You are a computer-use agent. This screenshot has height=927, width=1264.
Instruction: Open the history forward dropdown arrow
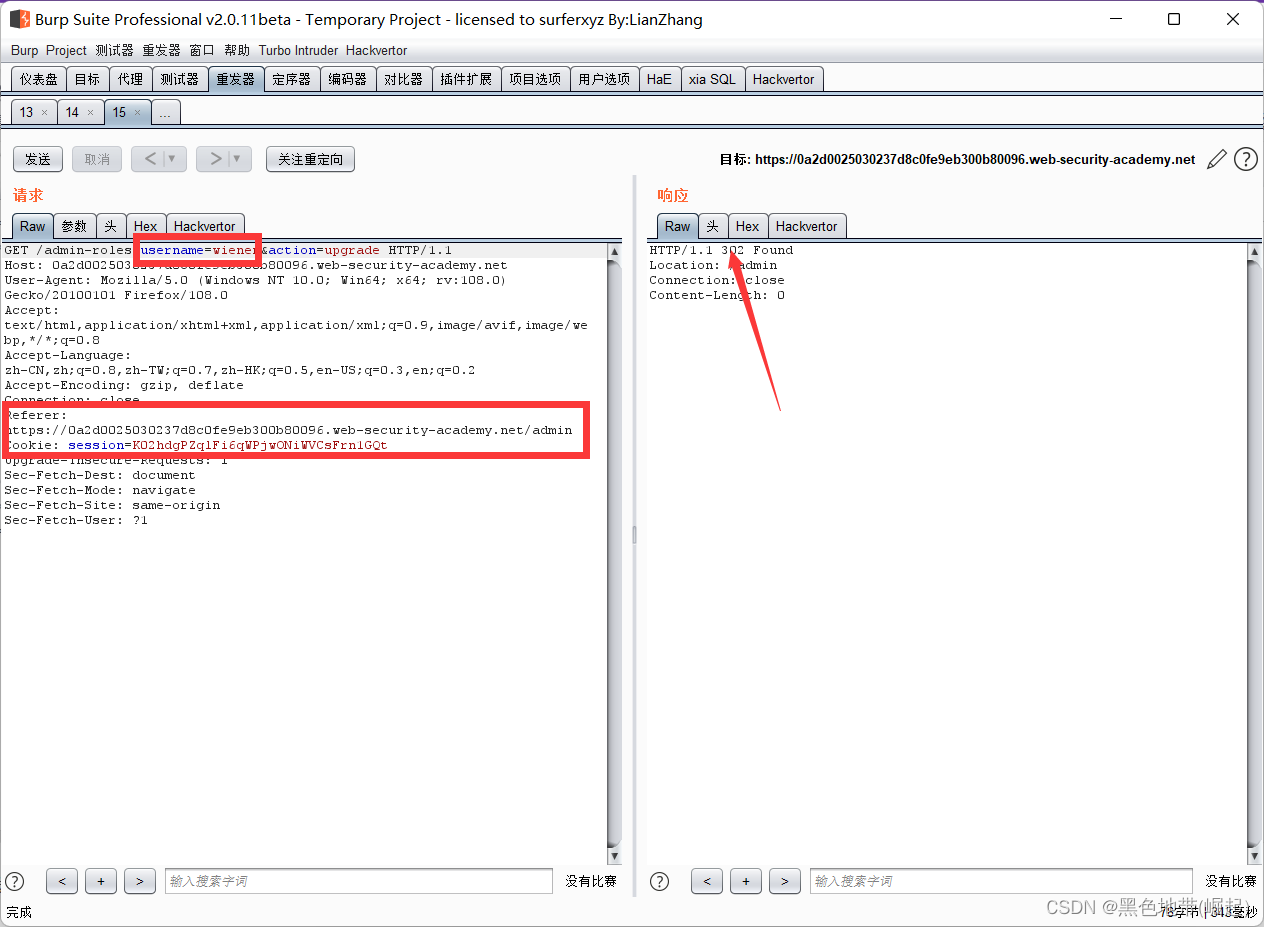coord(237,159)
